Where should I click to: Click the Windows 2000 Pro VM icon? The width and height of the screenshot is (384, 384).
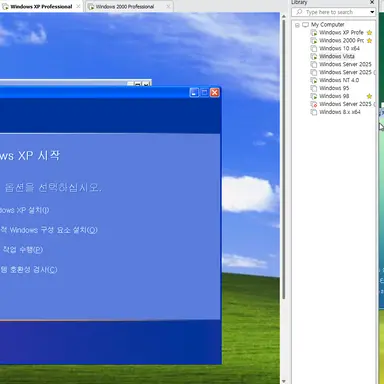coord(314,41)
